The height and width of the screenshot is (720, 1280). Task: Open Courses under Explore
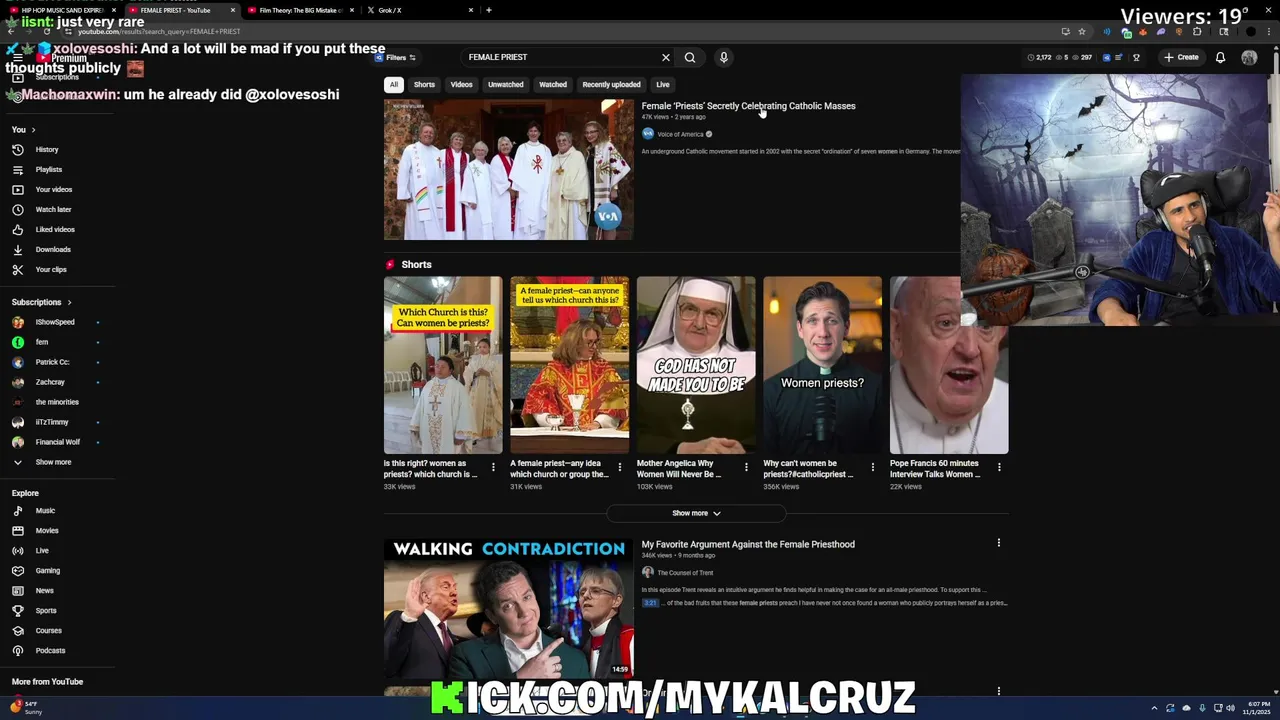(x=48, y=631)
